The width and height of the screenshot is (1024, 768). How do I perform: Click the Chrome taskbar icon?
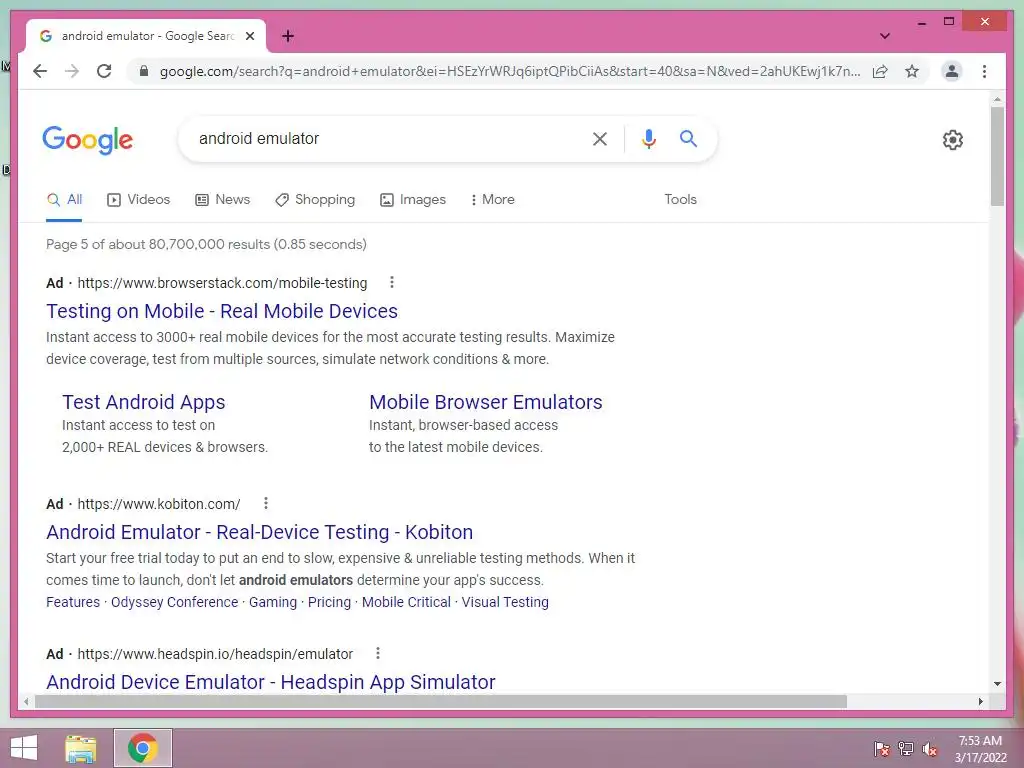[x=143, y=748]
